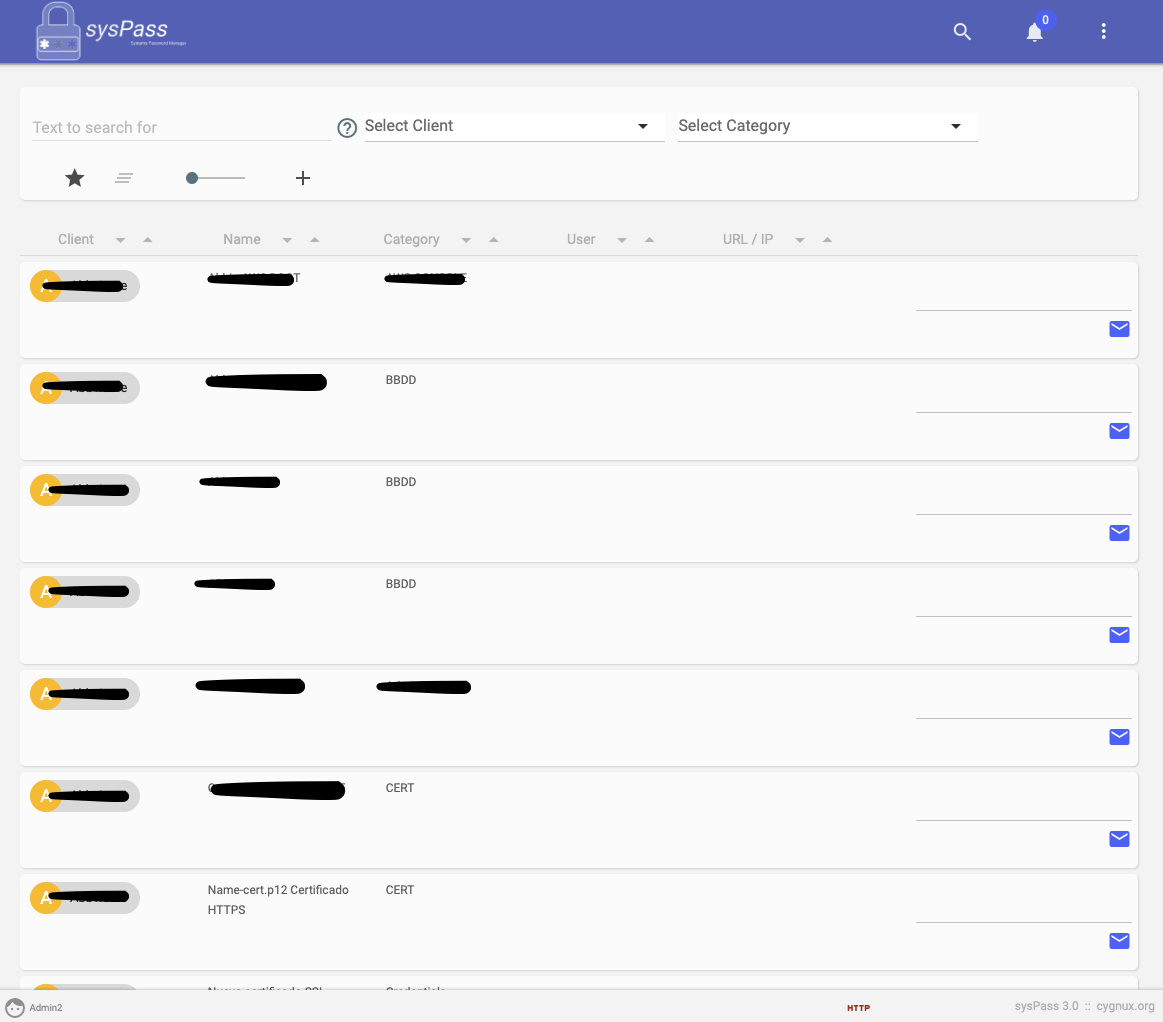Add a new account using the plus icon
The height and width of the screenshot is (1022, 1163).
pos(303,178)
